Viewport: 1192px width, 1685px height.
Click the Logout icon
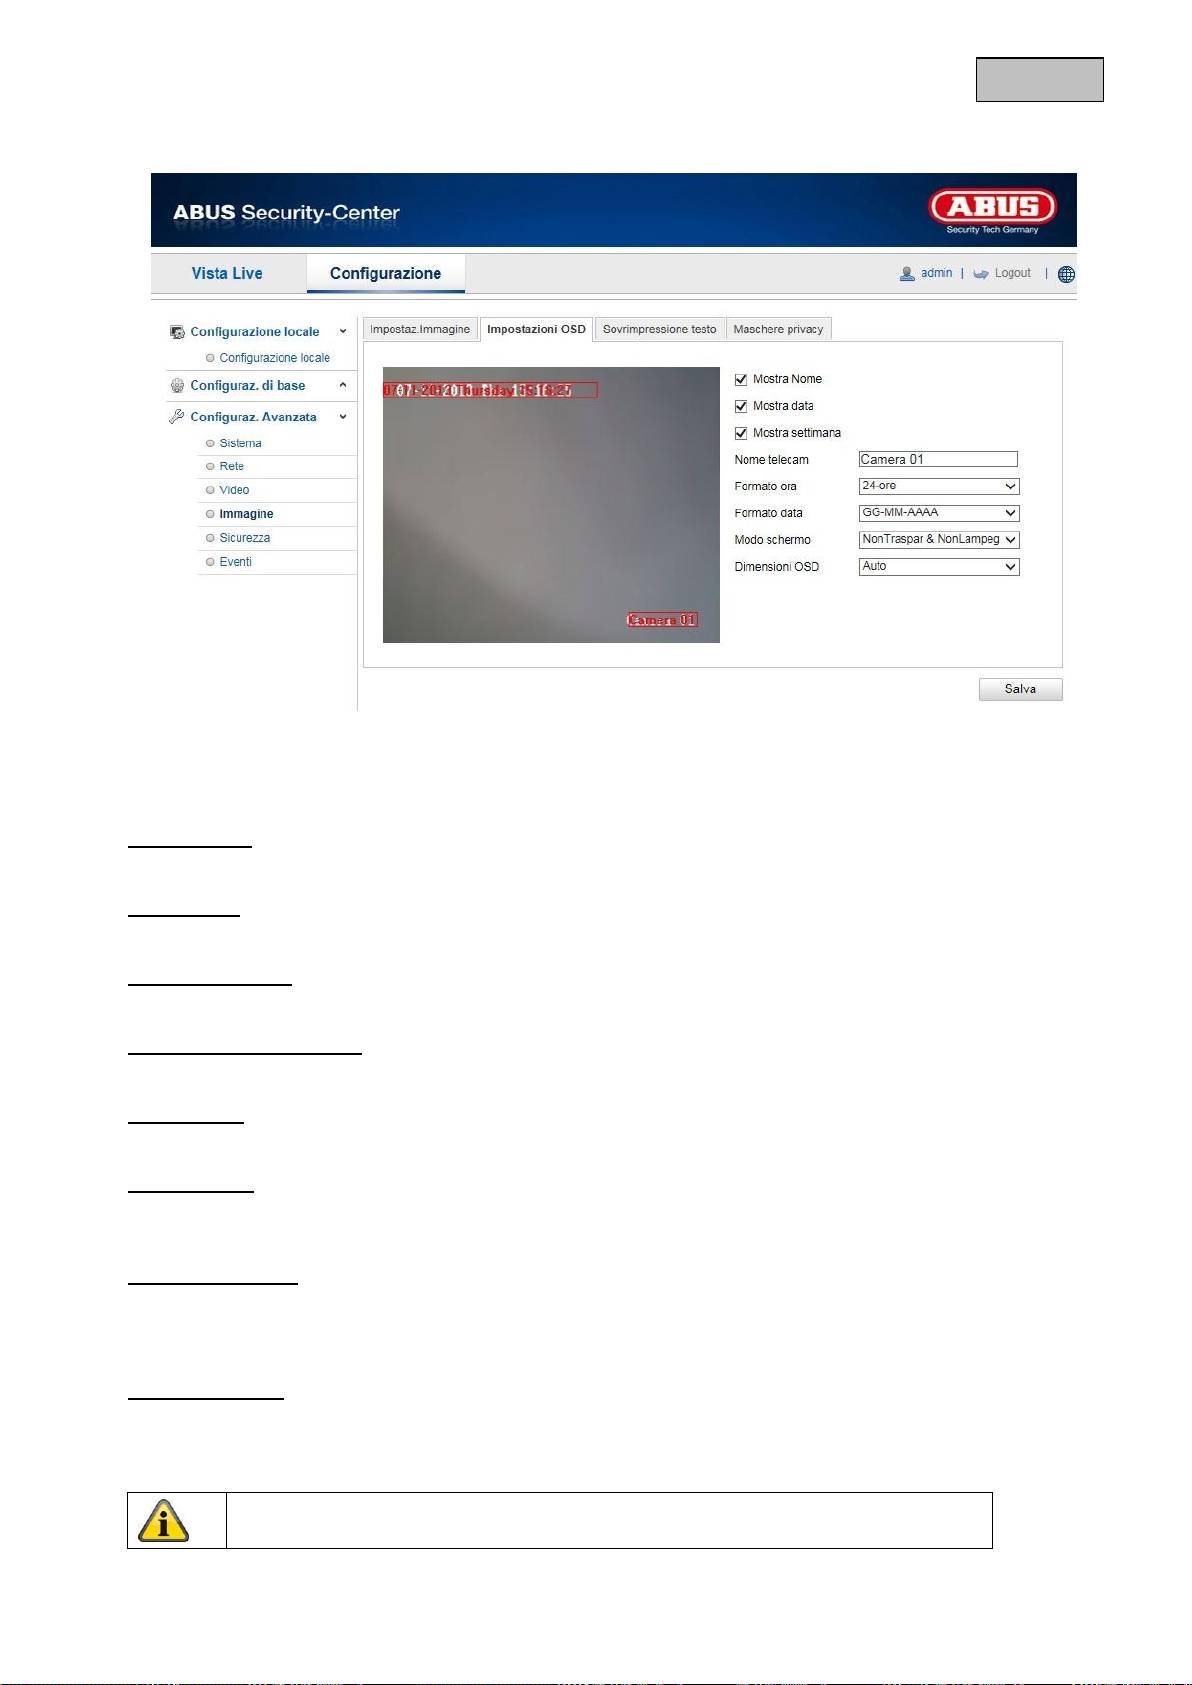[x=981, y=273]
